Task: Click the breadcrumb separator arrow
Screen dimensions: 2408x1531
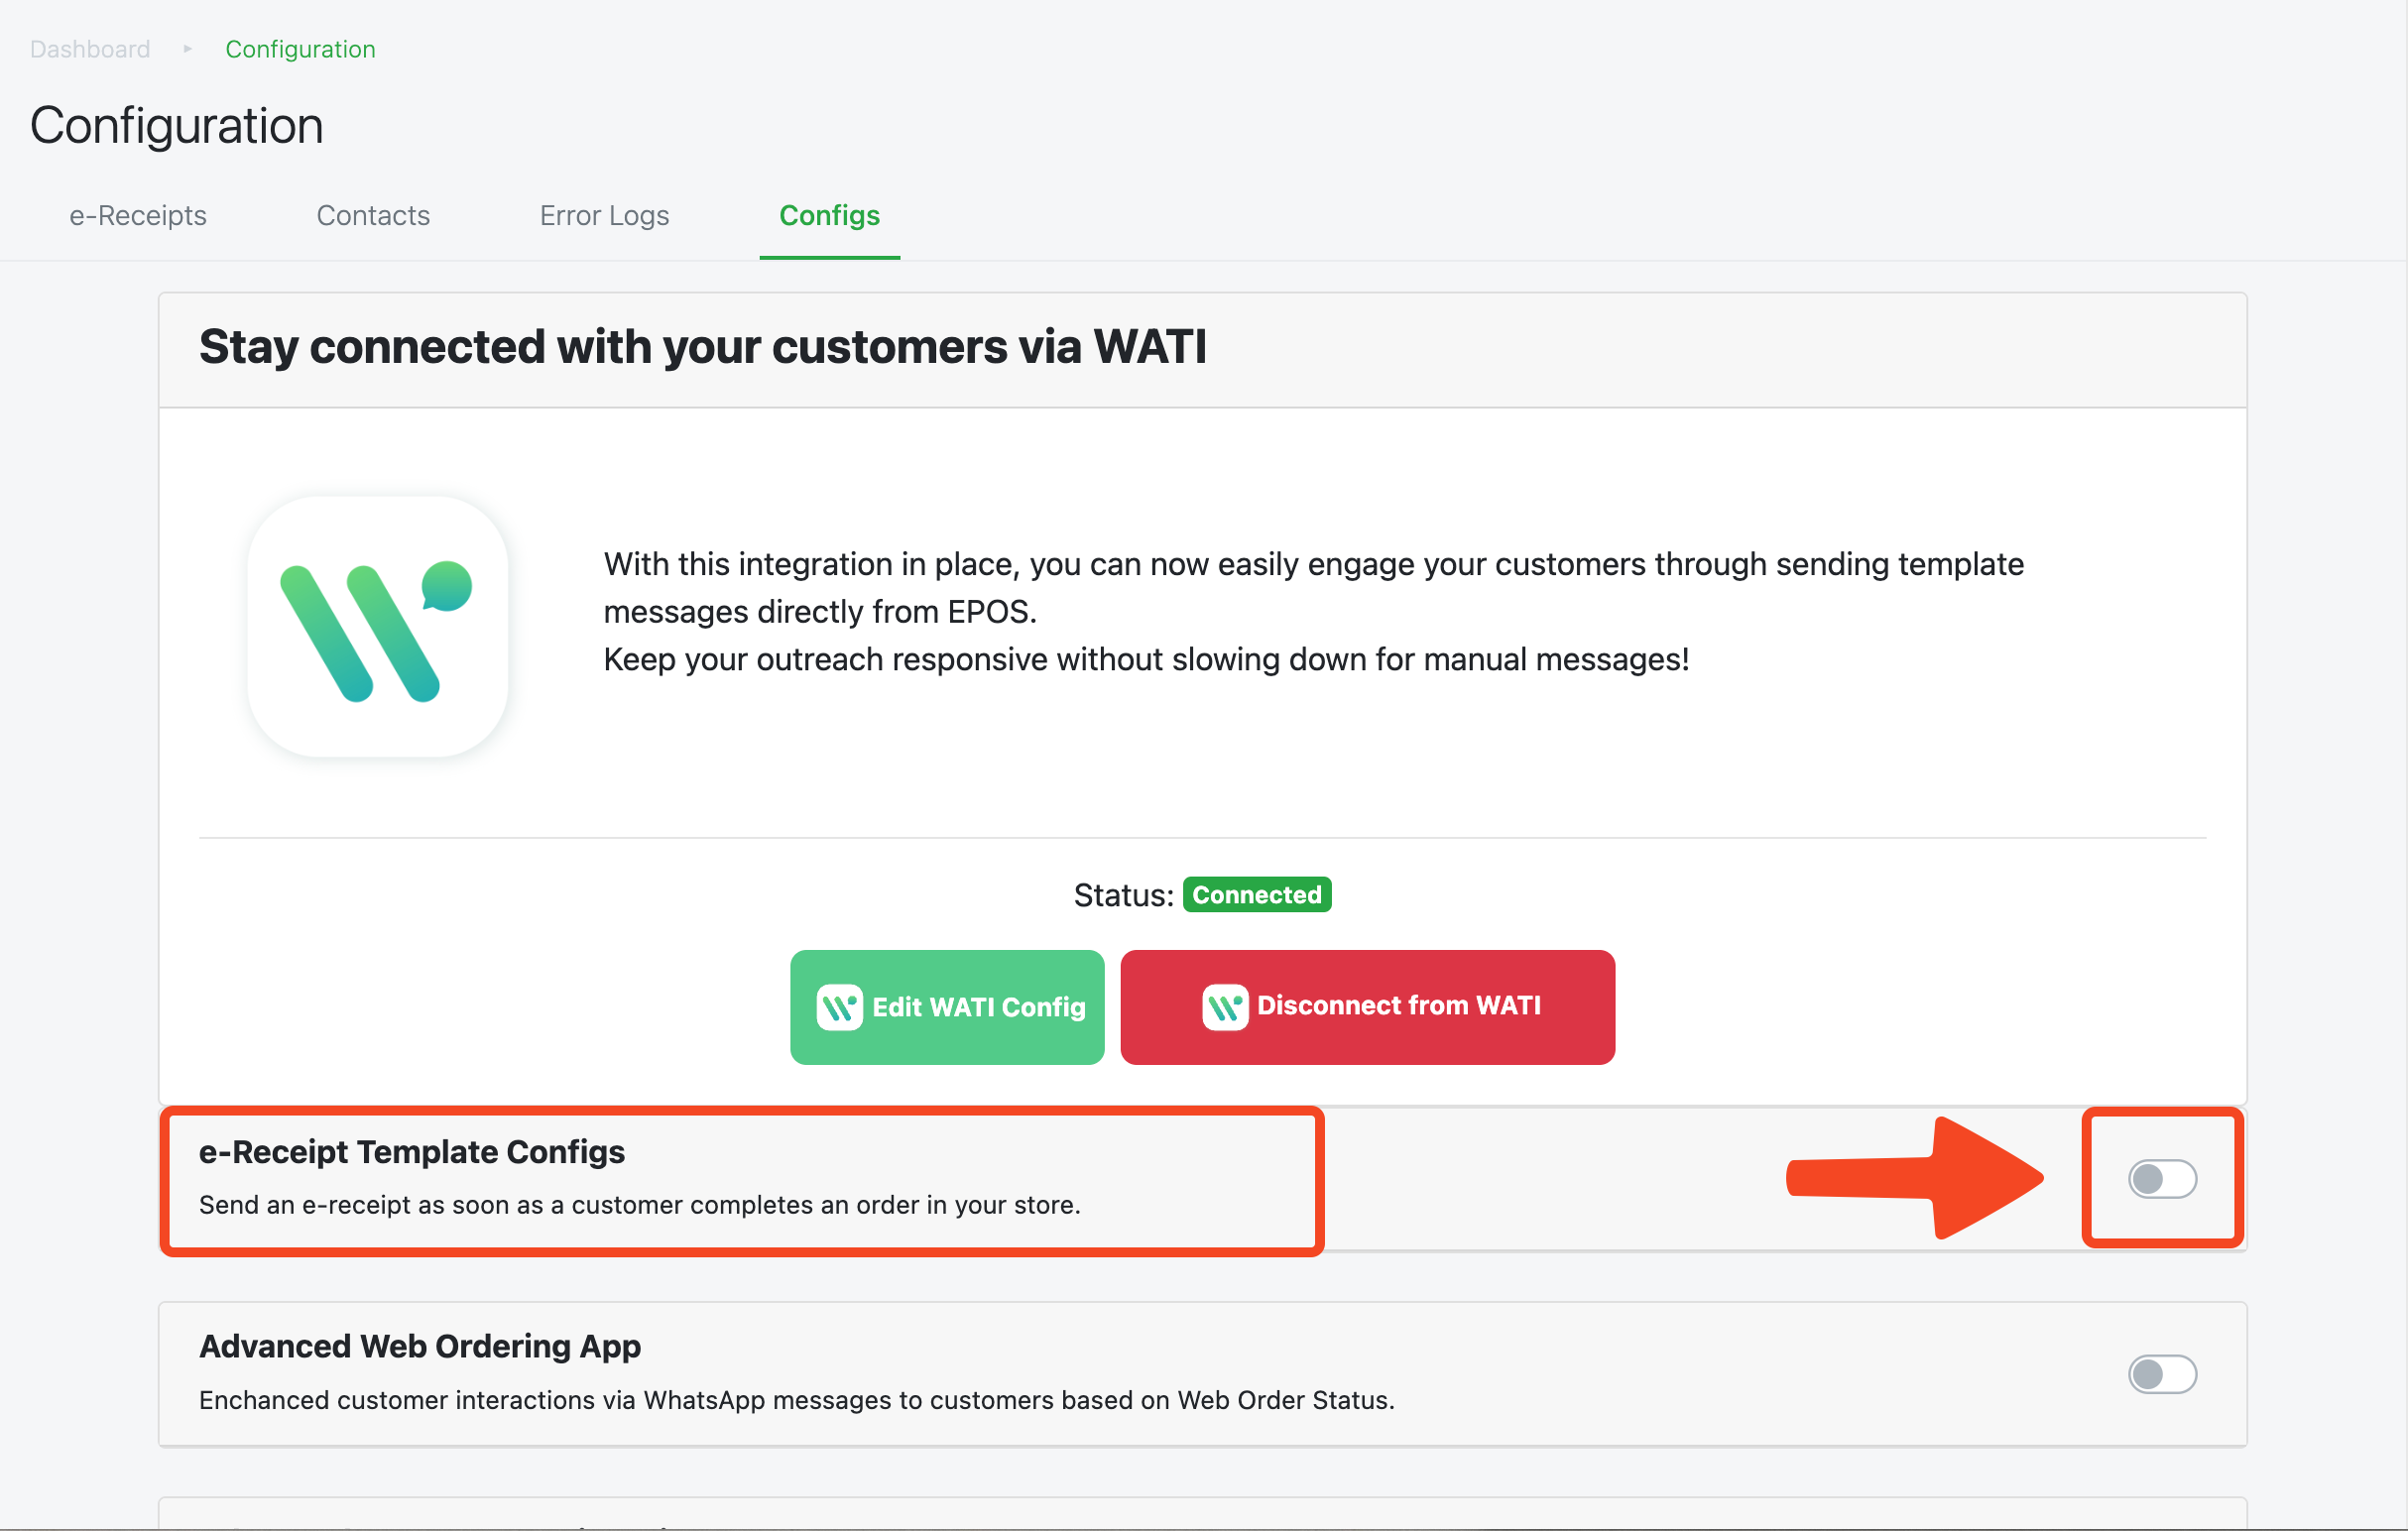Action: coord(187,48)
